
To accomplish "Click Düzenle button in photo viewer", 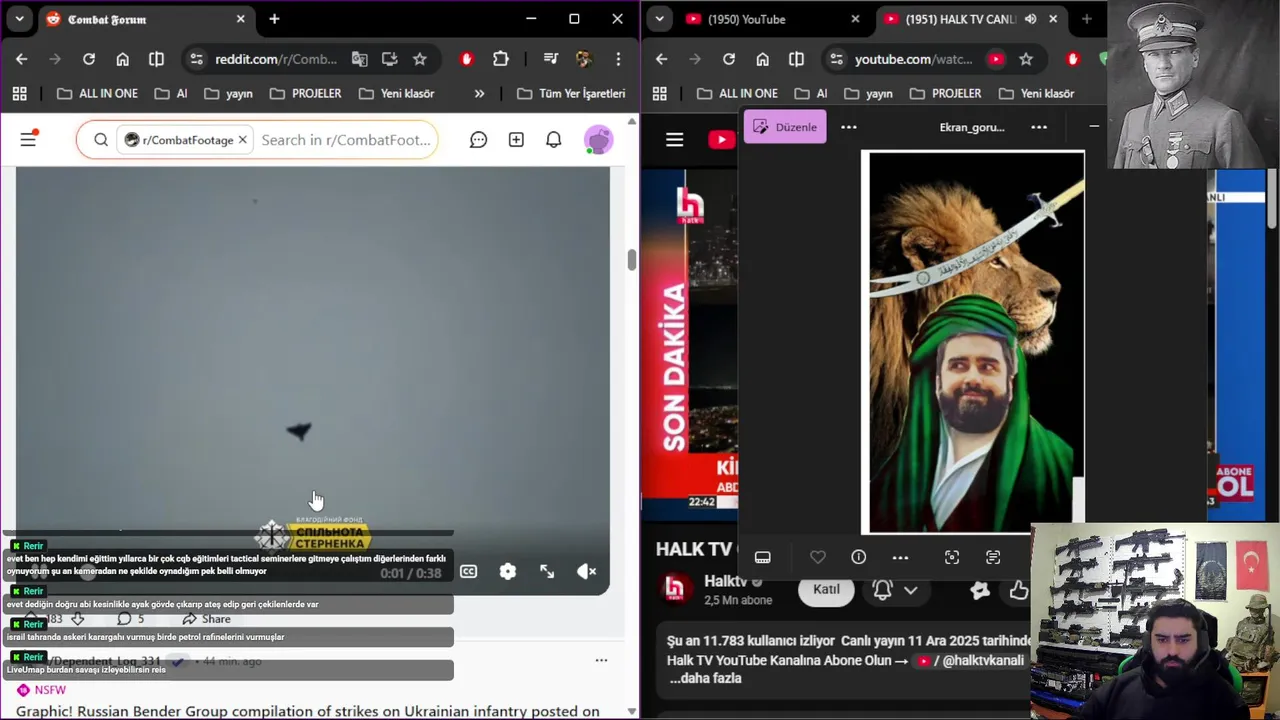I will (x=785, y=127).
